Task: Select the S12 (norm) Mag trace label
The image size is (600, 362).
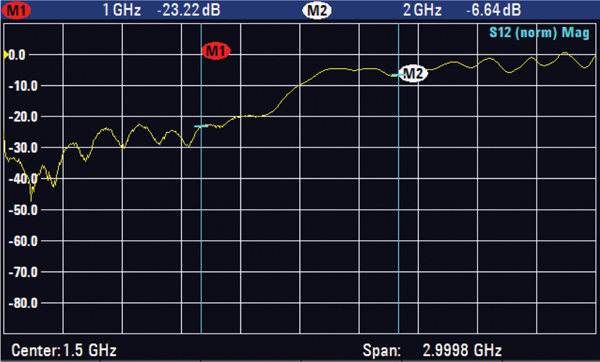Action: (539, 33)
